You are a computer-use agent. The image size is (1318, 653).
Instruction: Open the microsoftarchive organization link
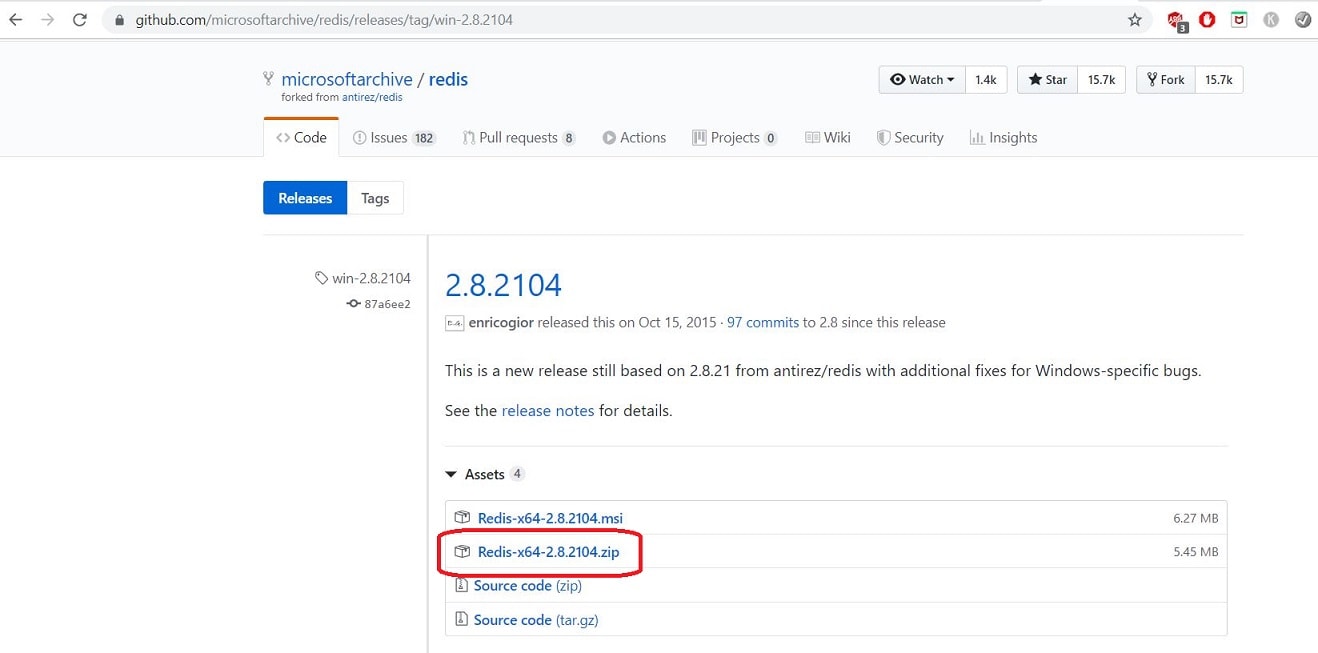347,79
